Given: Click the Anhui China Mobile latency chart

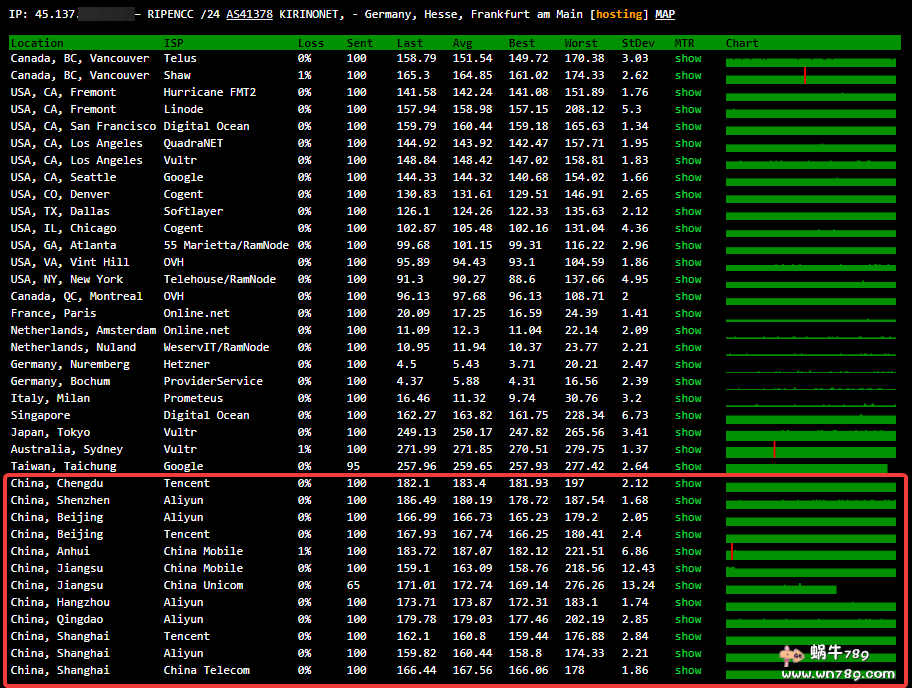Looking at the screenshot, I should click(x=810, y=552).
